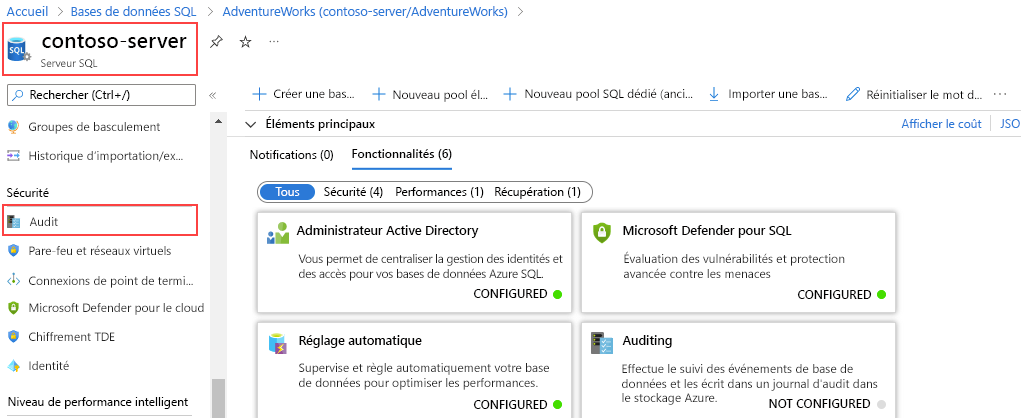1021x418 pixels.
Task: Click Nouveau pool SQL dédié button
Action: (598, 94)
